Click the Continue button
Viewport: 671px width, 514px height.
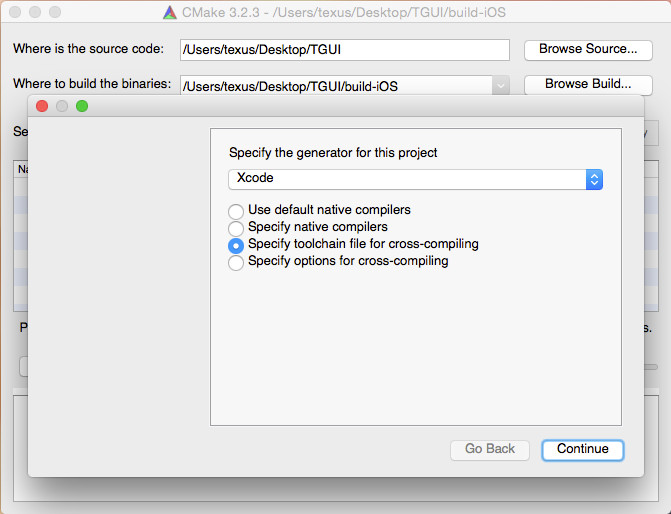click(582, 450)
